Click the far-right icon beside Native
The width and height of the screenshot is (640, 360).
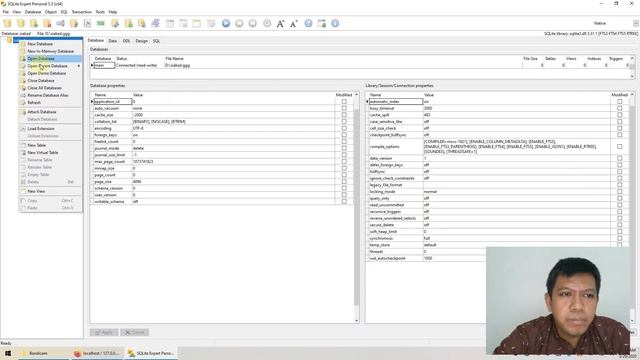[x=636, y=23]
